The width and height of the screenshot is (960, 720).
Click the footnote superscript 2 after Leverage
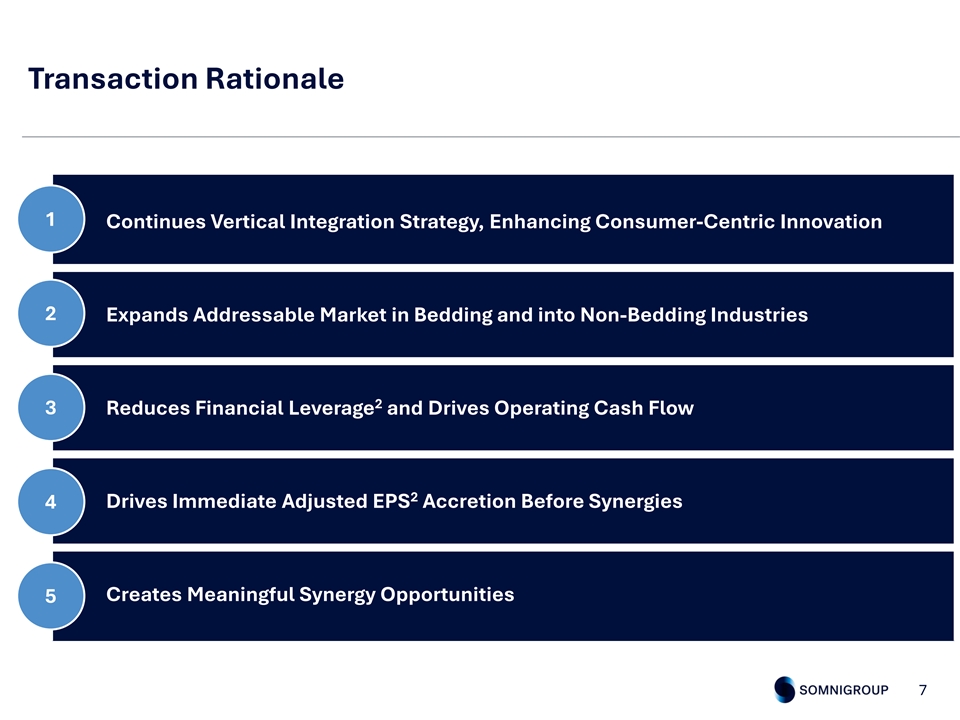(x=378, y=403)
